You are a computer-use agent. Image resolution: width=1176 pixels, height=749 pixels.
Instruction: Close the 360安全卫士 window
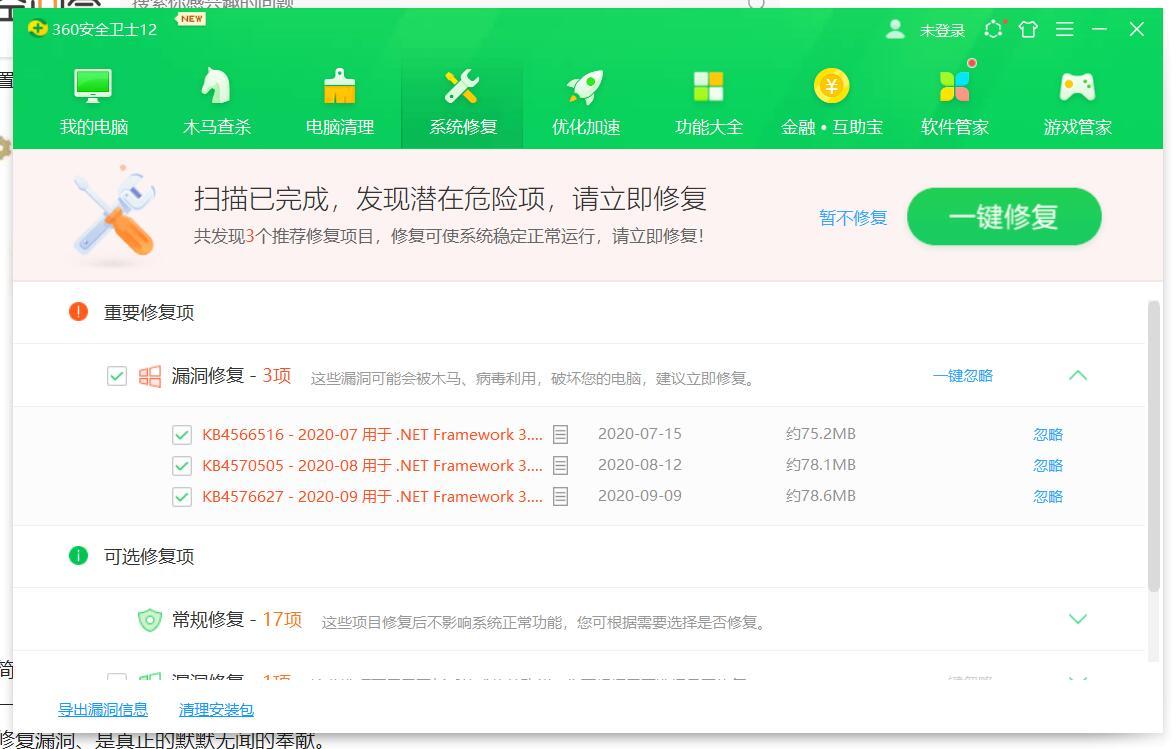(1136, 29)
